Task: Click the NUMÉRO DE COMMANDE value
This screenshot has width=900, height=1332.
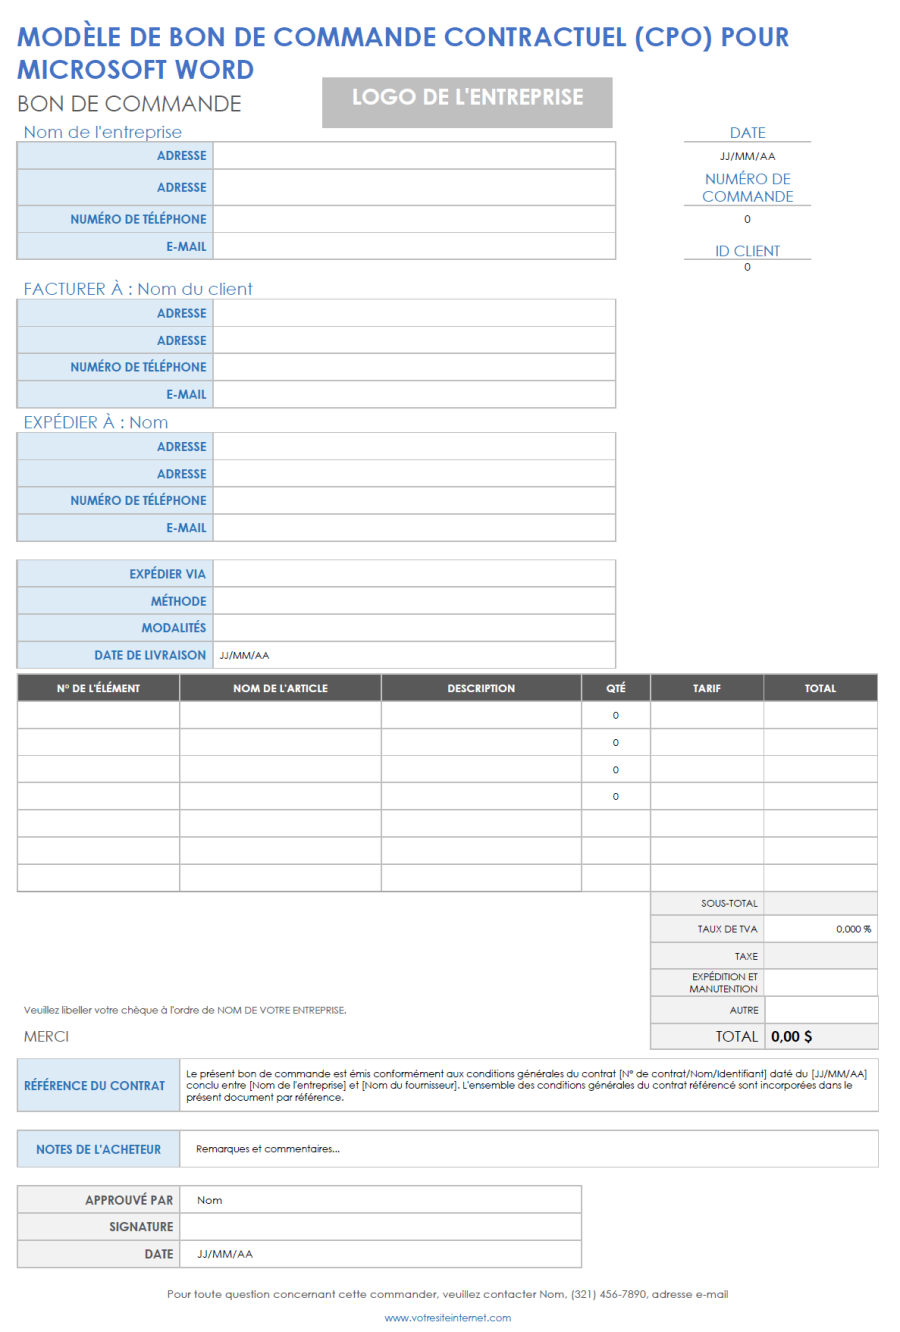Action: coord(747,220)
